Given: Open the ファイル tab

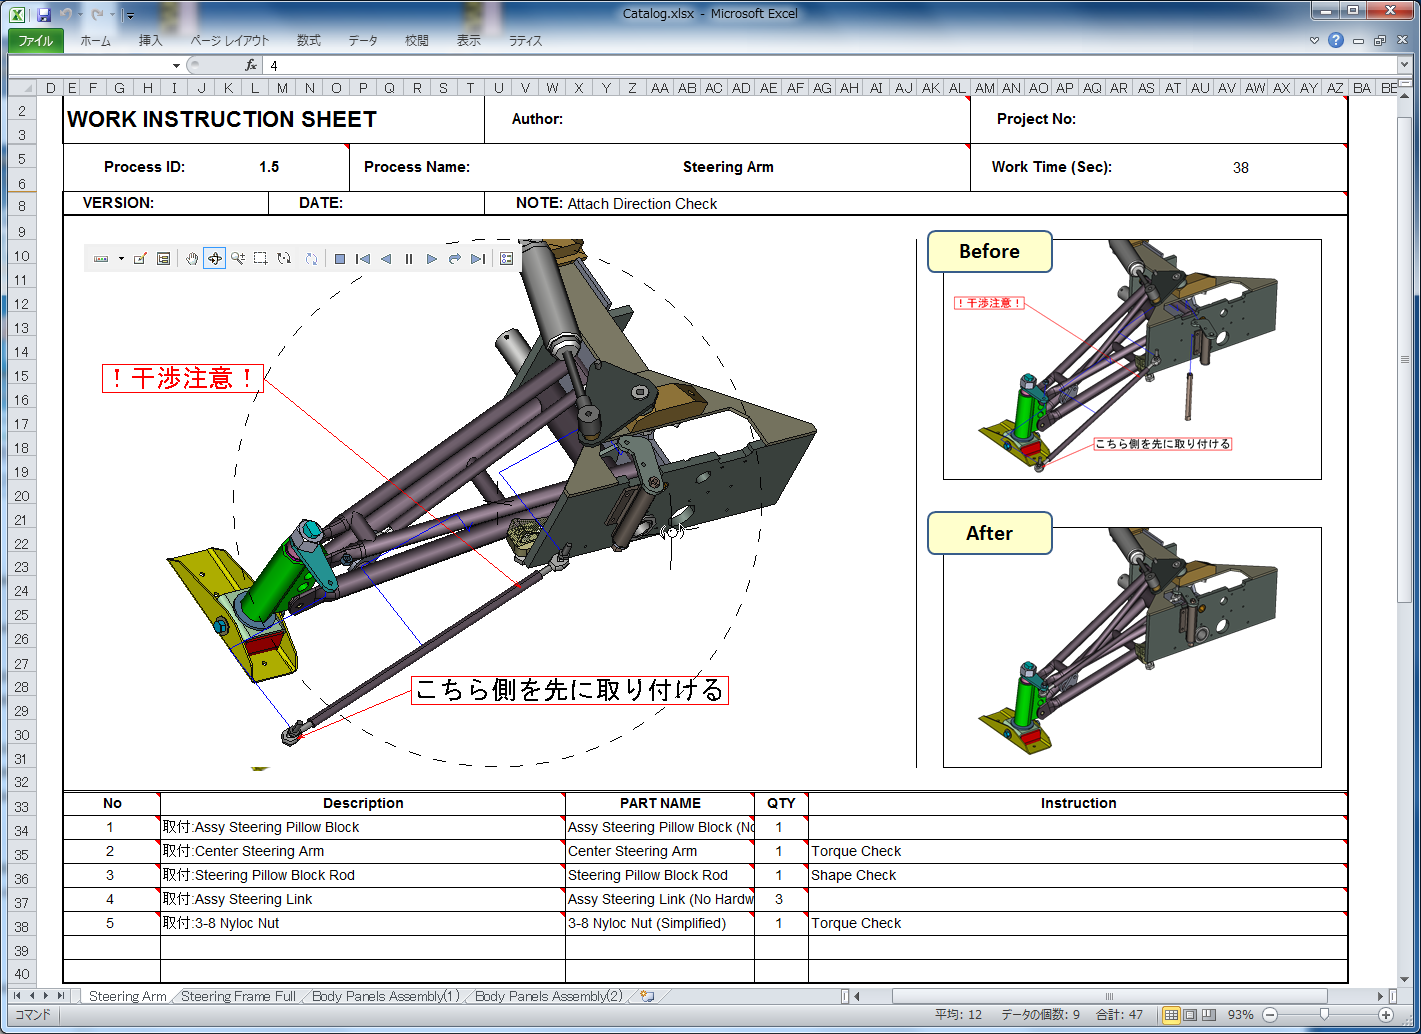Looking at the screenshot, I should [36, 41].
